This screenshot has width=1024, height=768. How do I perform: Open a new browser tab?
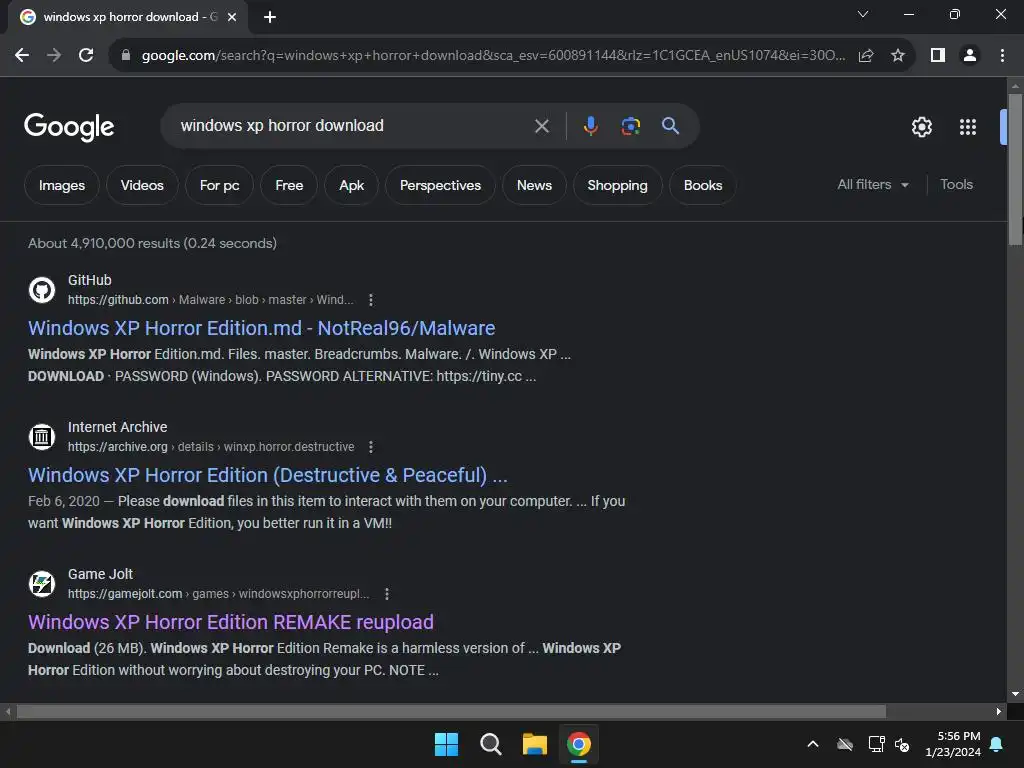pos(270,17)
